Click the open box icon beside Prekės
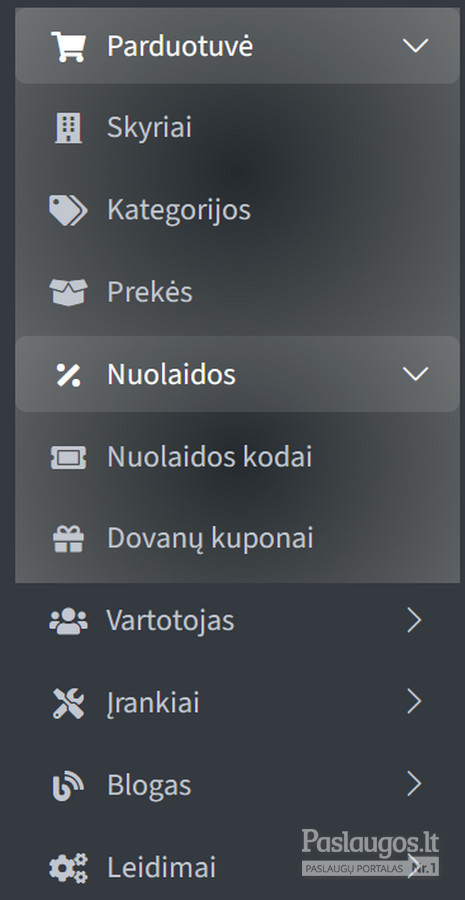The height and width of the screenshot is (900, 465). (68, 292)
